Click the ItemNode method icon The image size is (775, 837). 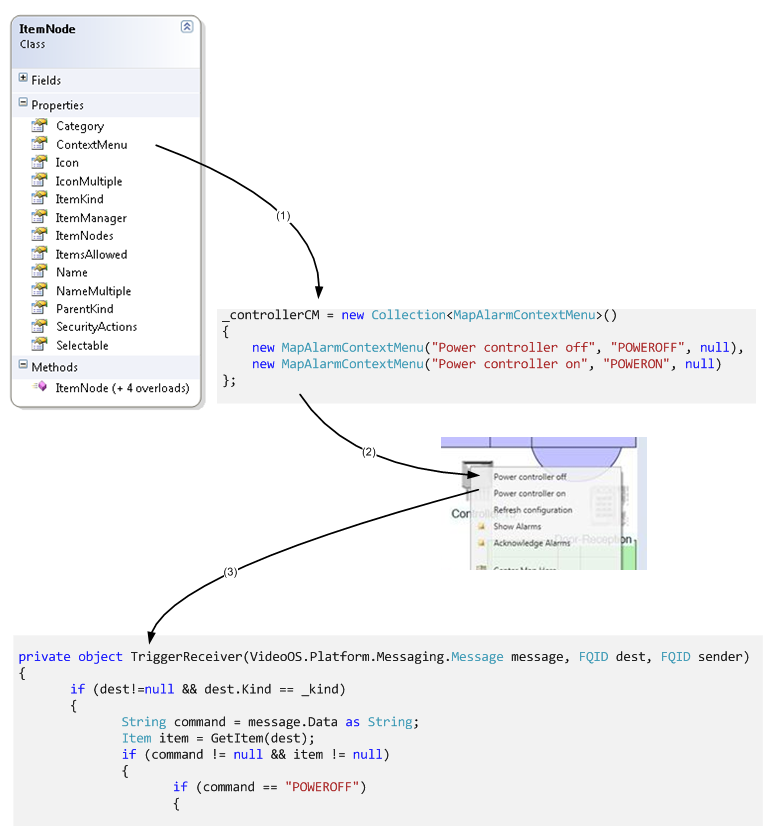pyautogui.click(x=40, y=386)
